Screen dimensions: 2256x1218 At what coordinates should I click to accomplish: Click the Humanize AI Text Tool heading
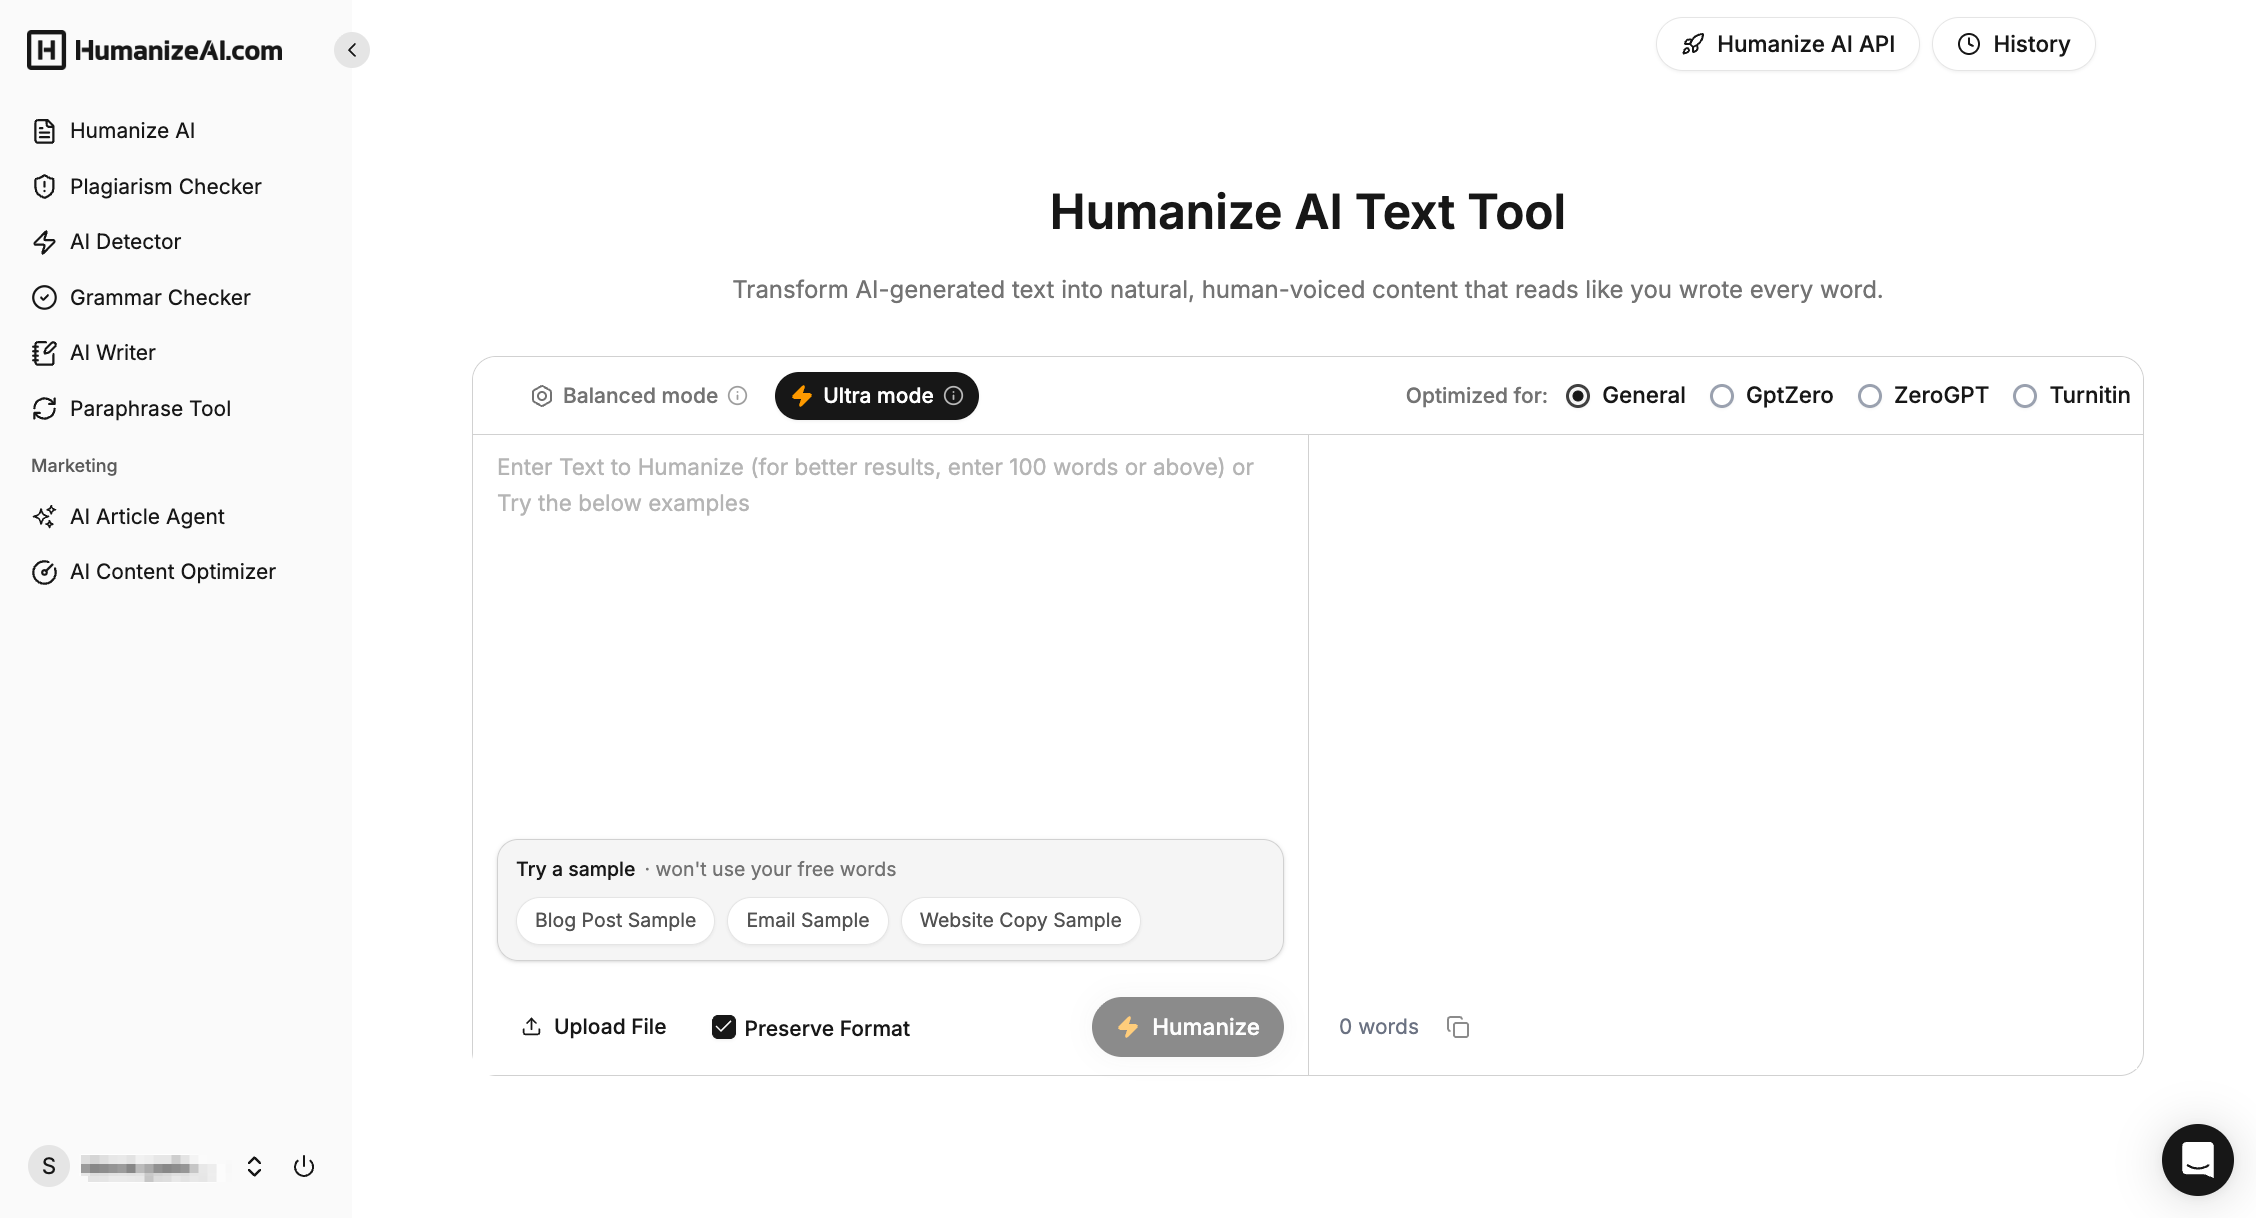click(x=1308, y=212)
